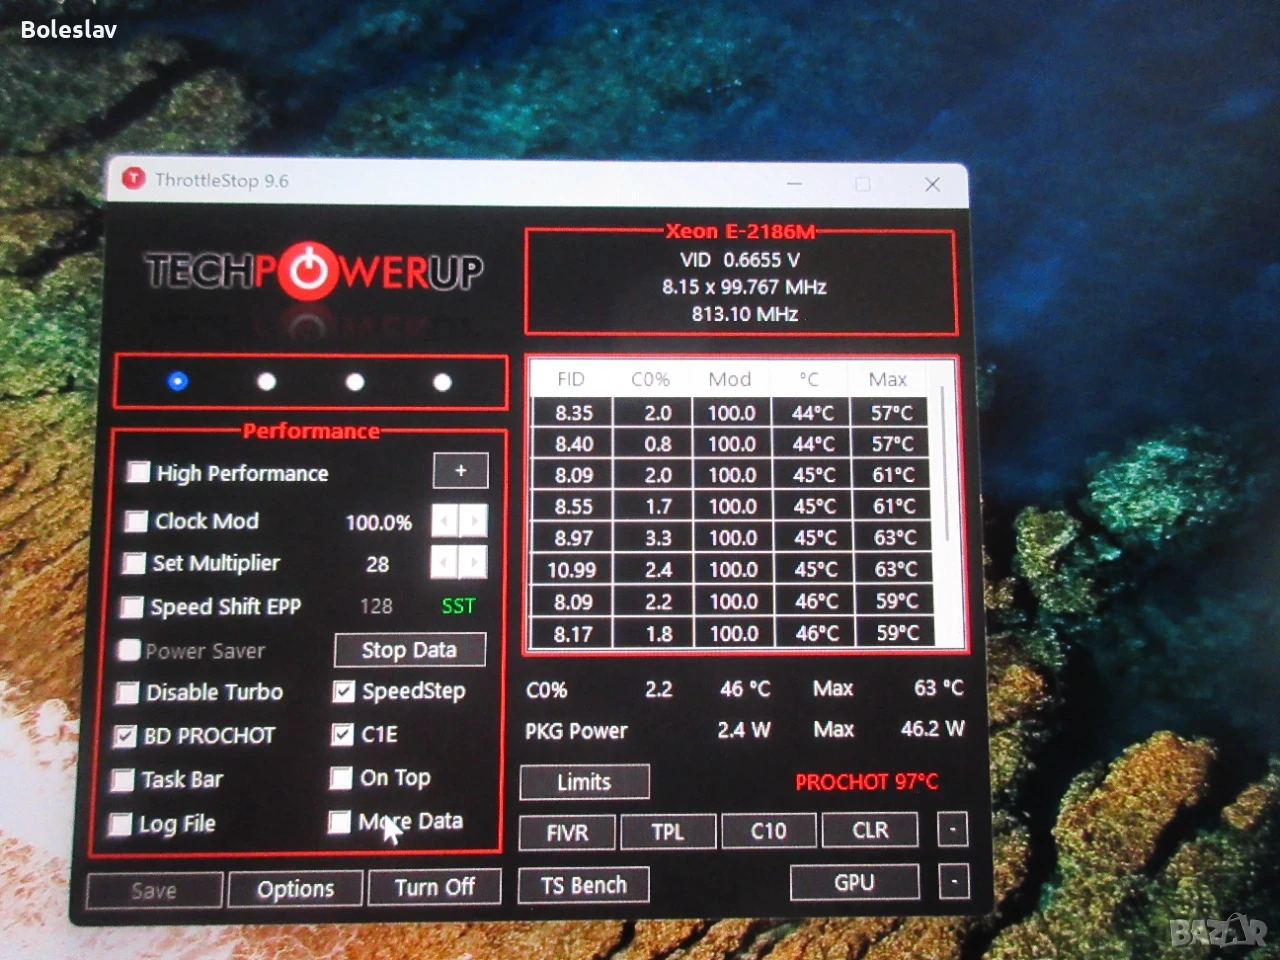Click the table cell showing FID 8.35
1280x960 pixels.
coord(573,413)
